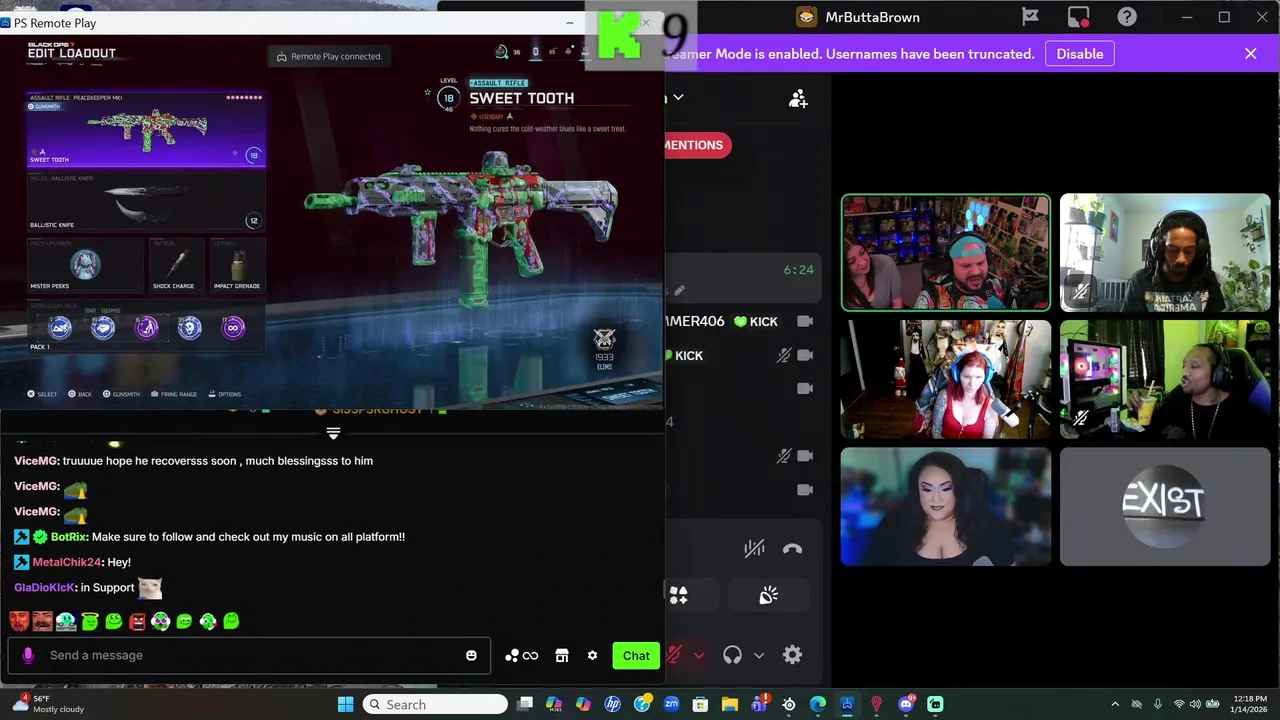The image size is (1280, 720).
Task: Open the Mister Peeks field upgrade slot
Action: point(86,265)
